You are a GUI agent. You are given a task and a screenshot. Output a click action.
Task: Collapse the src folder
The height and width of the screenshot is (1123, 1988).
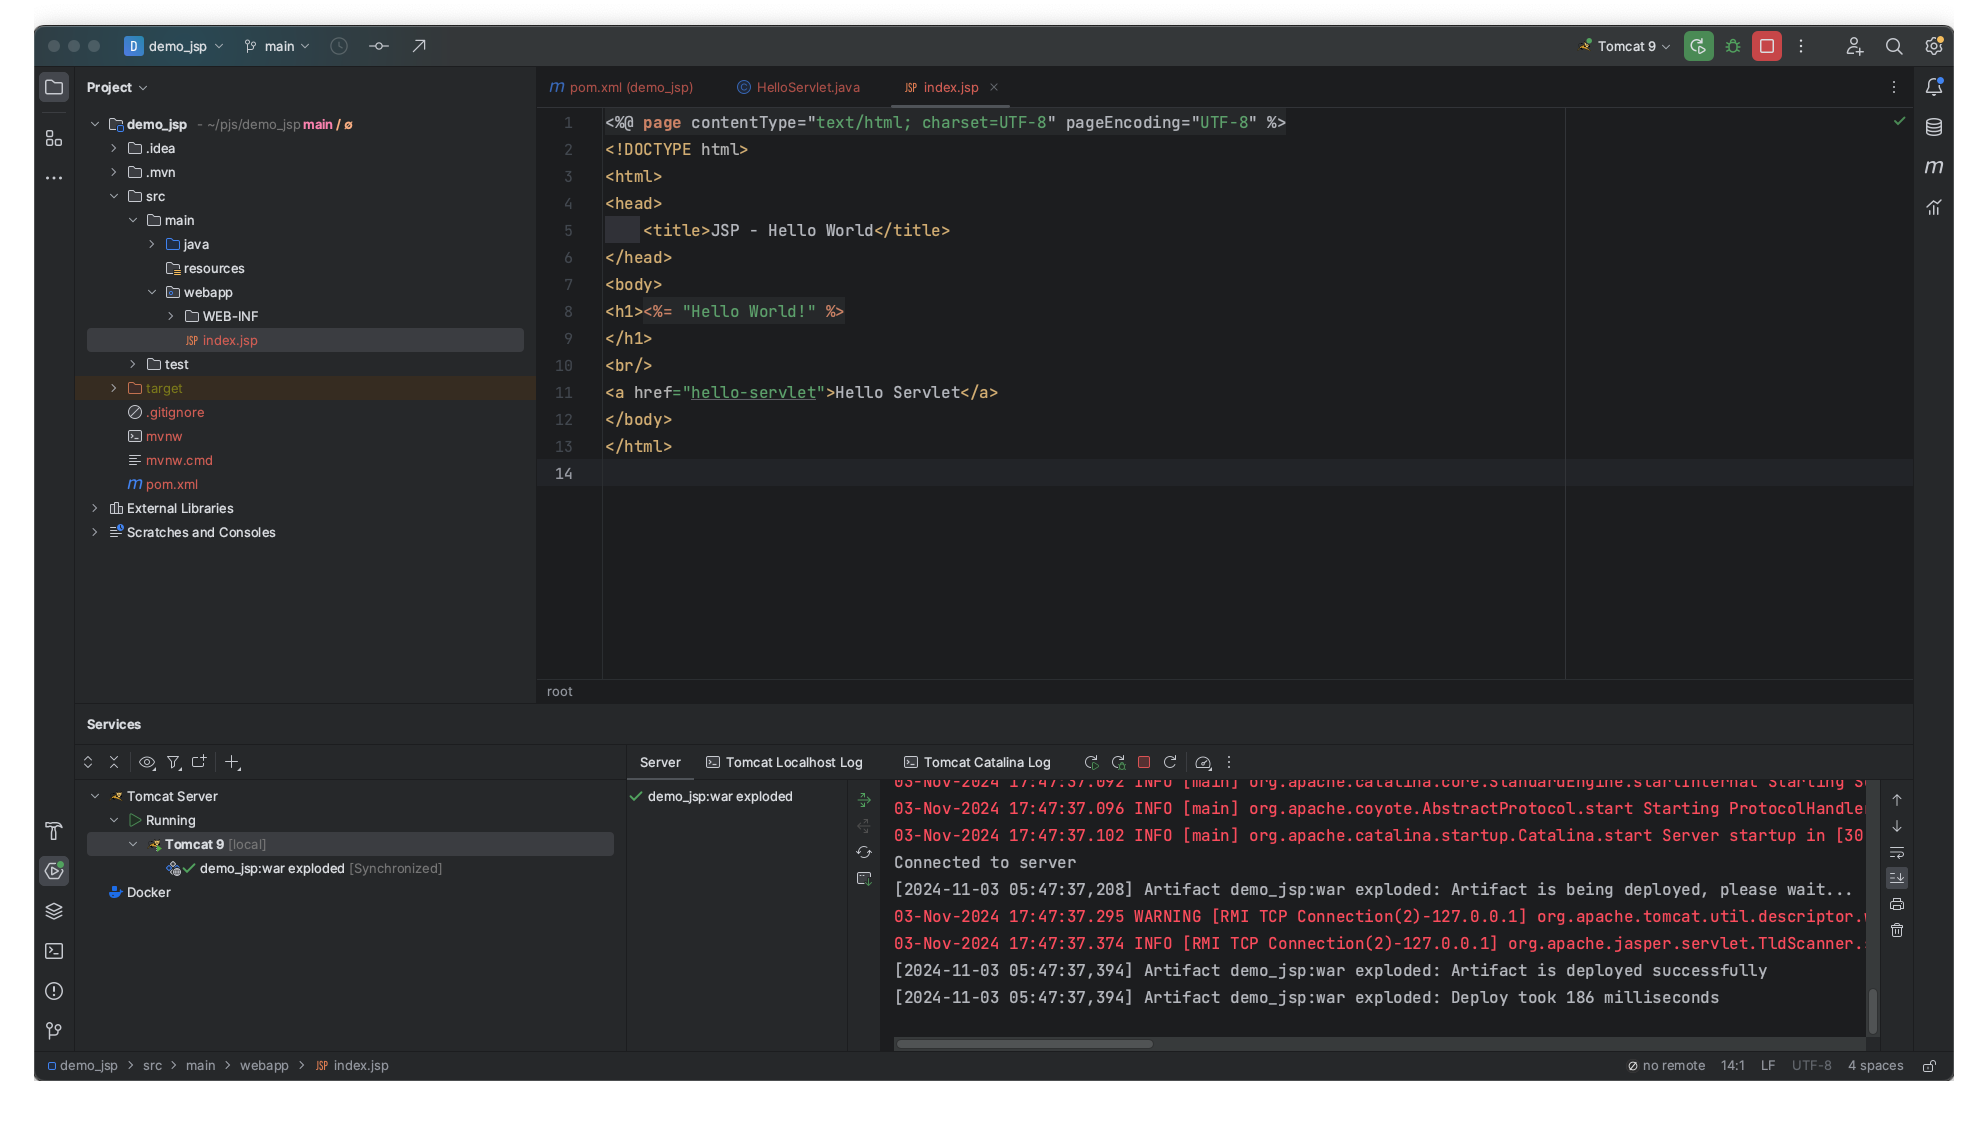(x=114, y=196)
